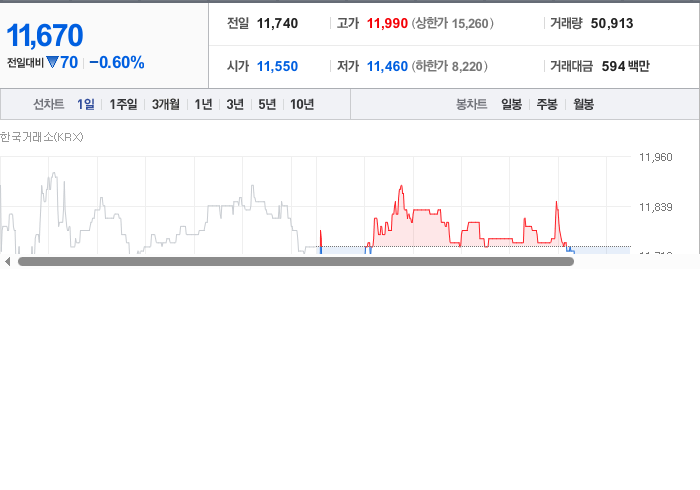This screenshot has height=490, width=700.
Task: Click the trading volume 50,913
Action: 612,23
